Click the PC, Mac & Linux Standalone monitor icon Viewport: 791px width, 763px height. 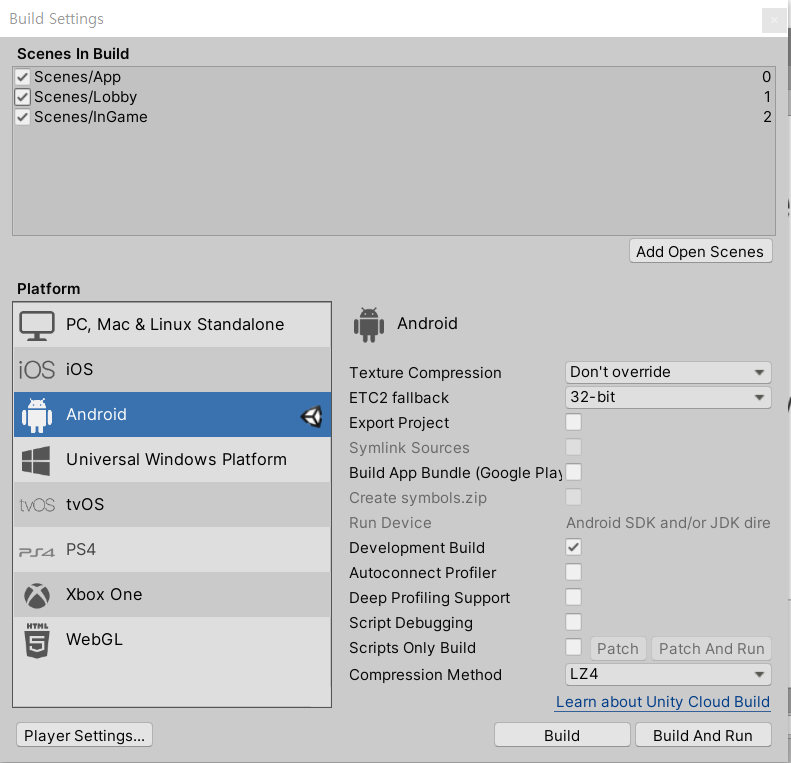coord(37,325)
